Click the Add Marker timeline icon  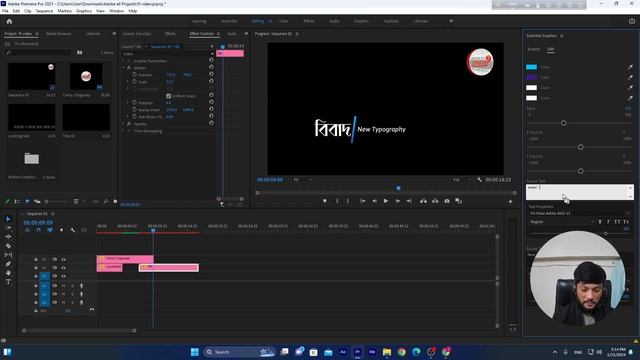click(x=61, y=230)
